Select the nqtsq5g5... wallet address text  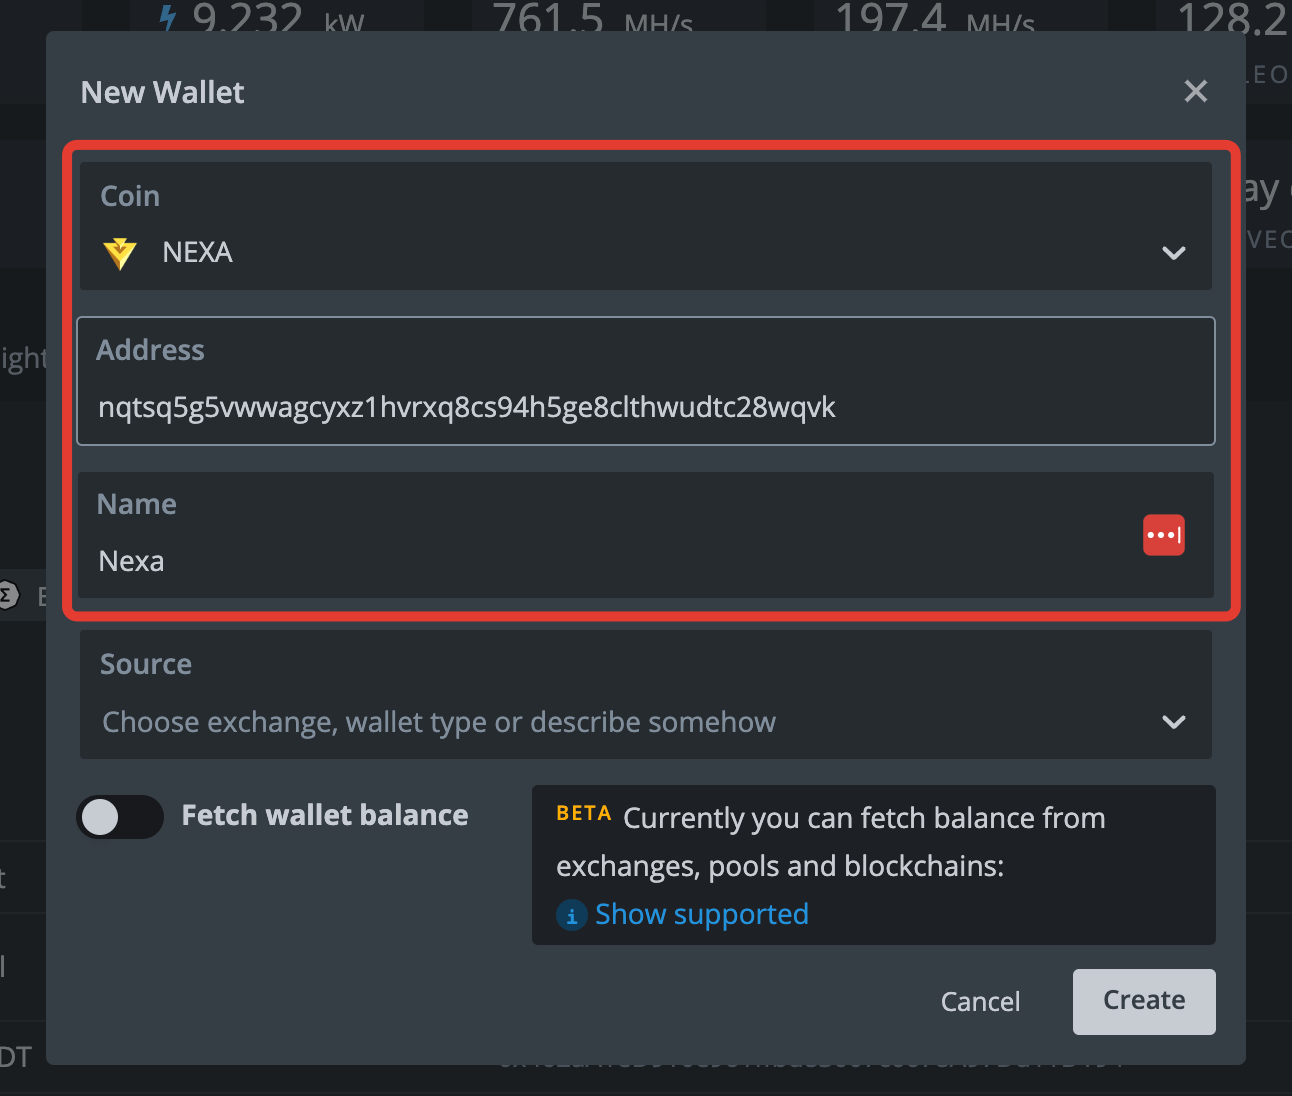(x=466, y=407)
